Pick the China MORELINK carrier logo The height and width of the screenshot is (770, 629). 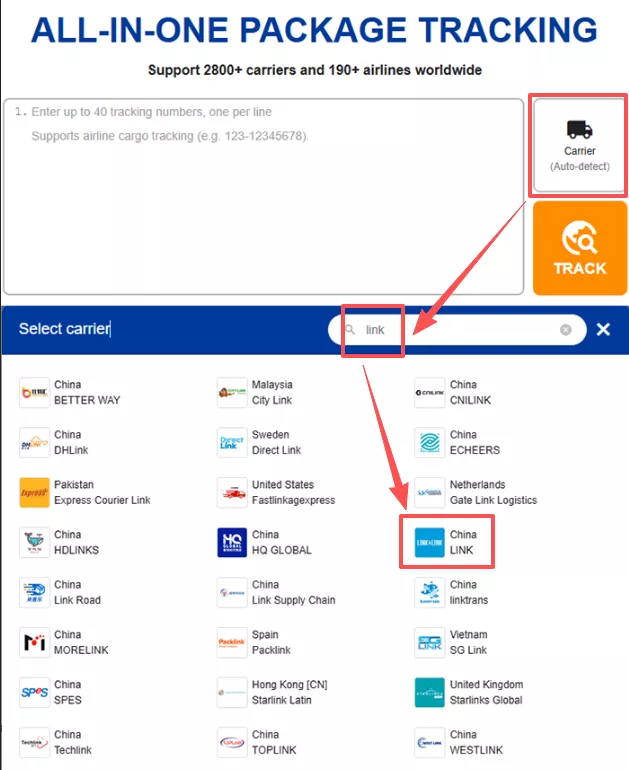click(34, 642)
